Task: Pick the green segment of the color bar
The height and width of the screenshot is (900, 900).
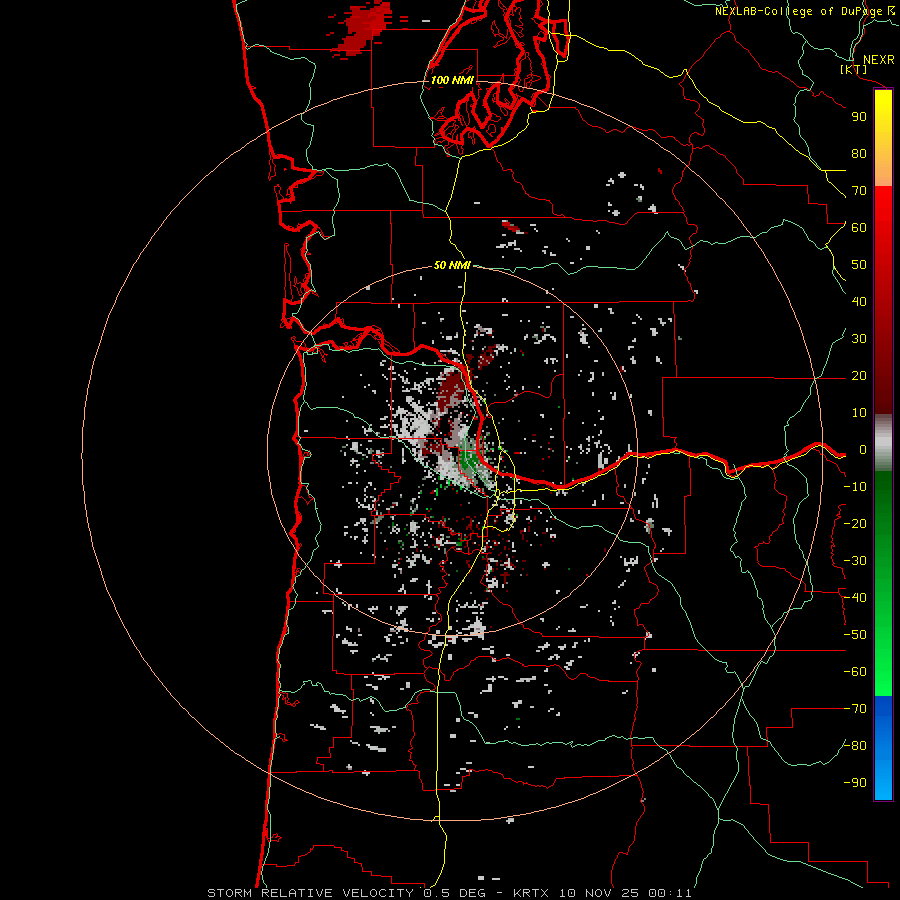Action: 883,584
